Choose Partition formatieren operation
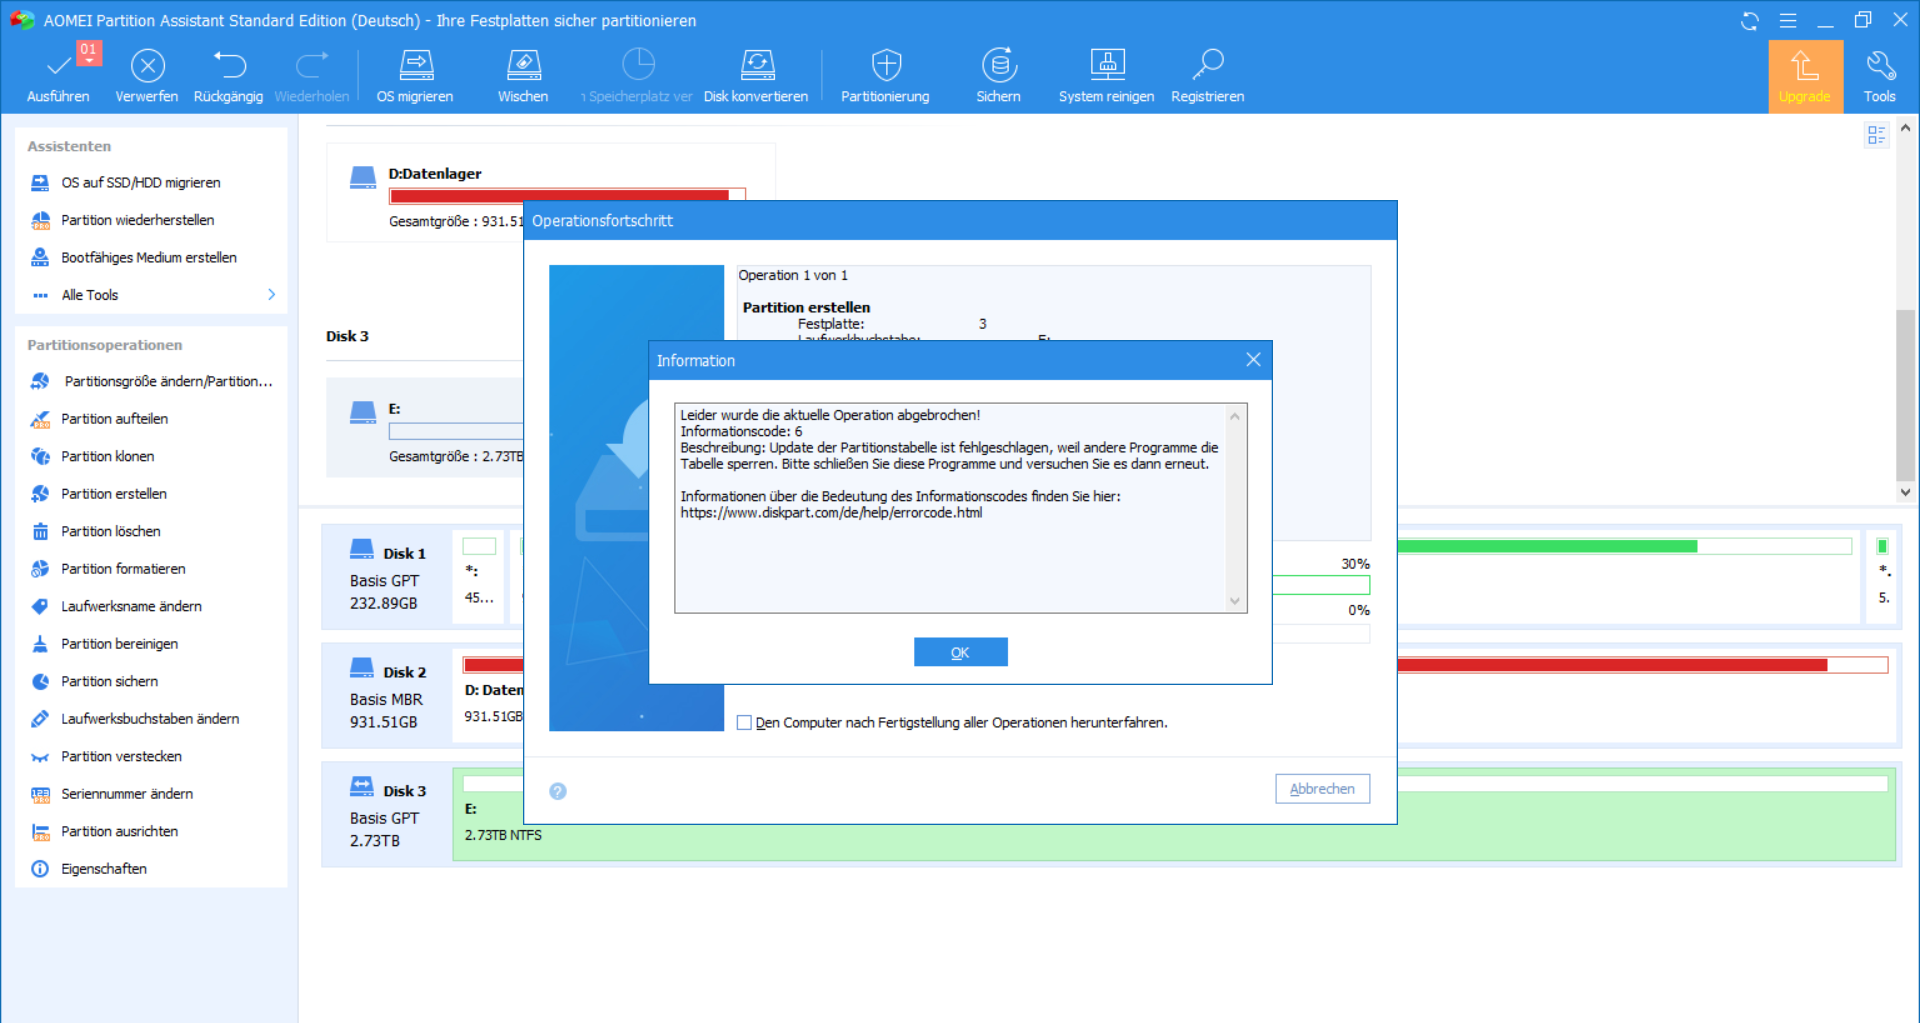The image size is (1920, 1023). [x=123, y=569]
